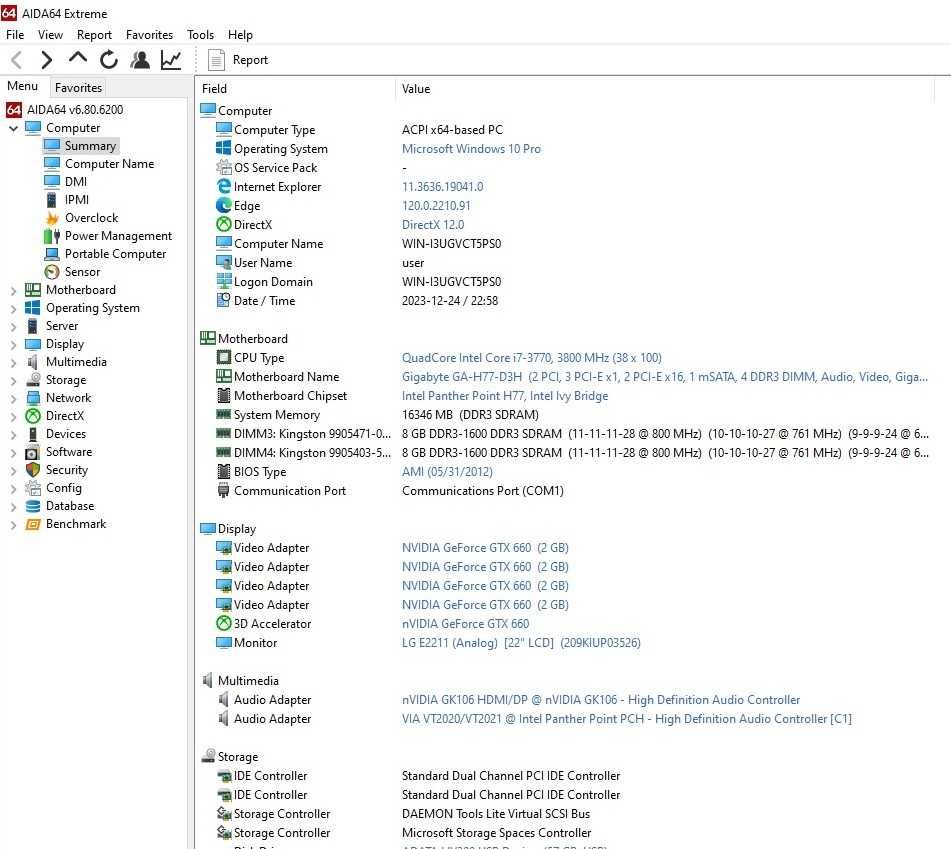Click the Edge browser icon in summary
The height and width of the screenshot is (849, 951).
pos(224,206)
